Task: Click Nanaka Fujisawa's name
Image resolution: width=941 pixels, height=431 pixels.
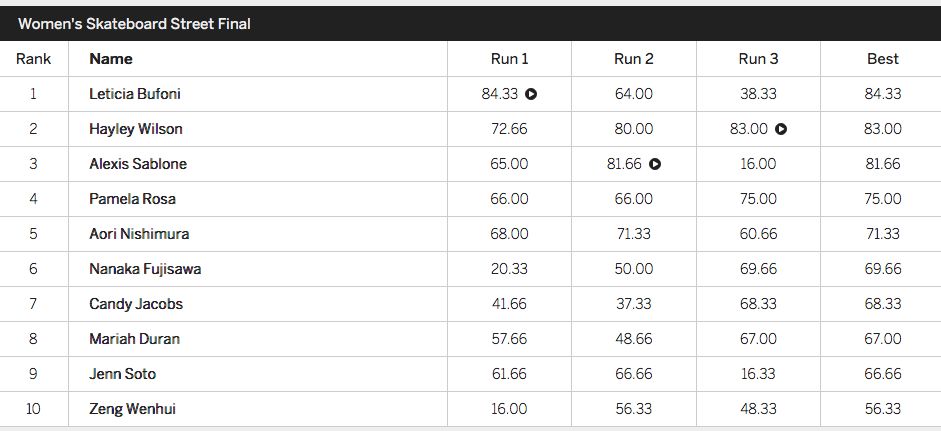Action: click(145, 269)
